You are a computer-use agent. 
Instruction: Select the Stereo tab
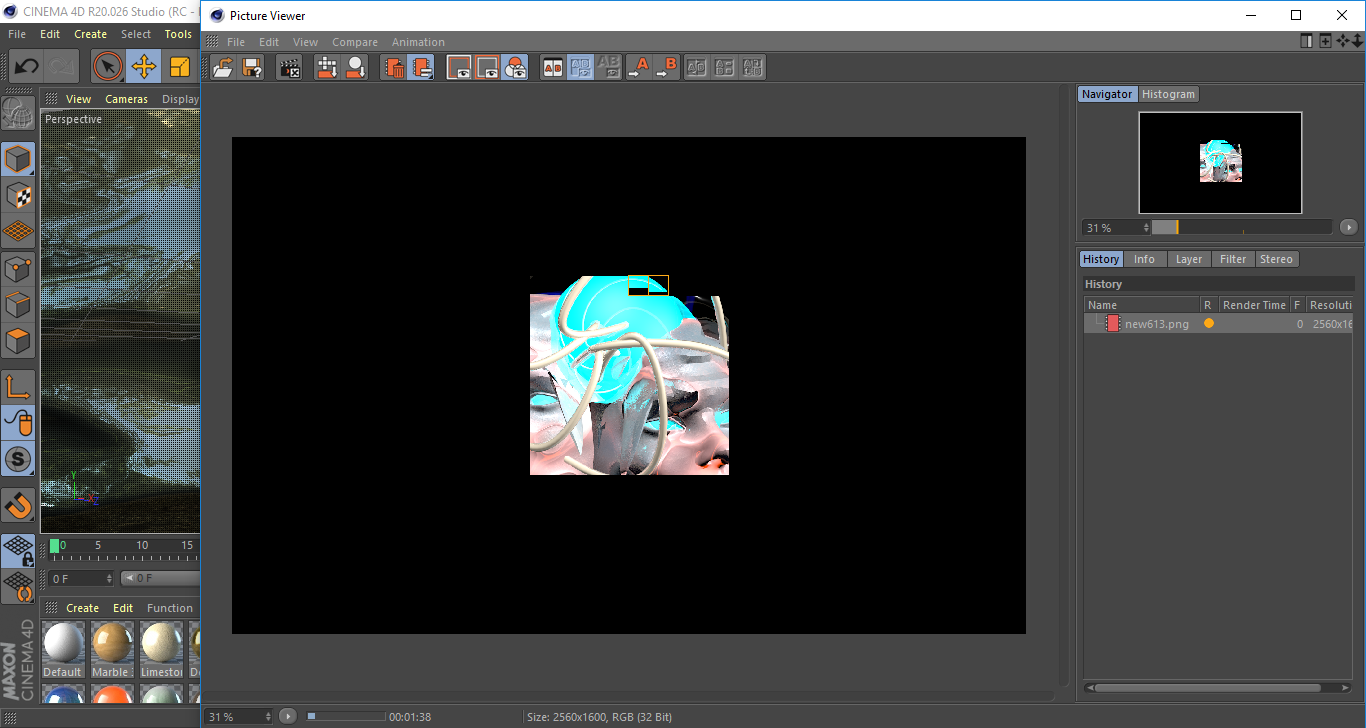tap(1276, 259)
